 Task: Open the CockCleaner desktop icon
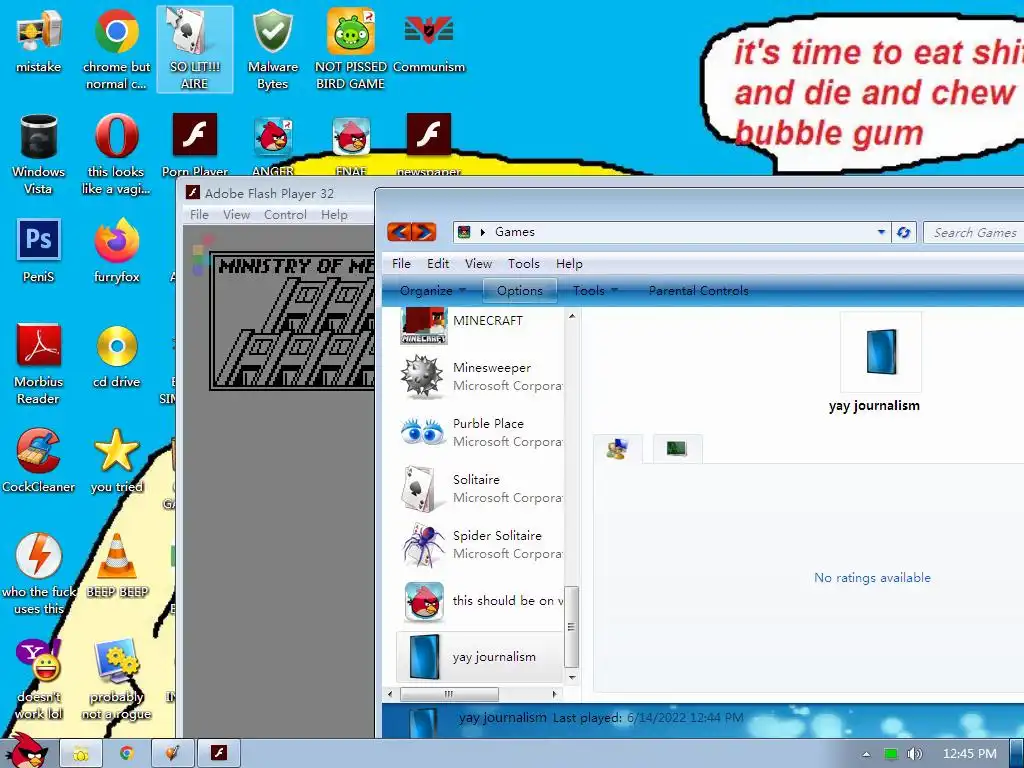coord(39,461)
